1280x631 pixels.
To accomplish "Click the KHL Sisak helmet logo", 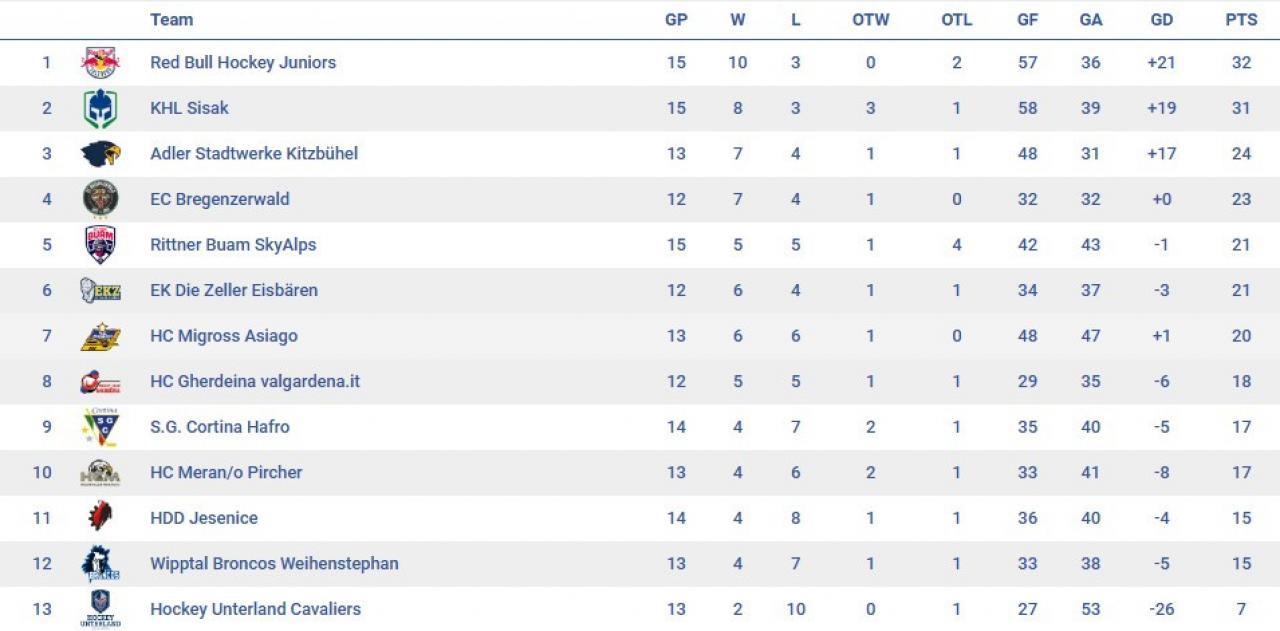I will coord(100,108).
